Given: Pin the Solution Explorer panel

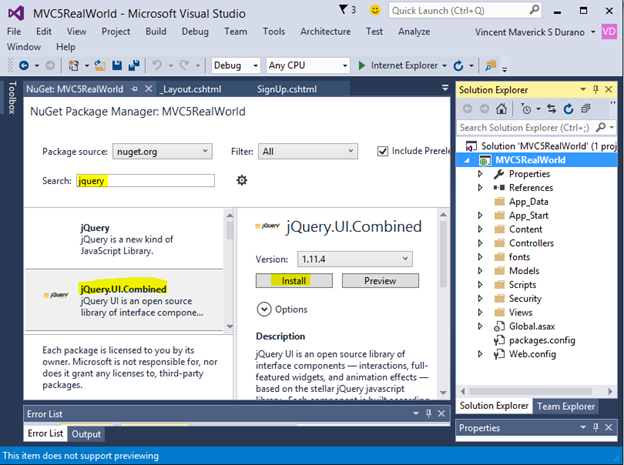Looking at the screenshot, I should click(x=596, y=90).
